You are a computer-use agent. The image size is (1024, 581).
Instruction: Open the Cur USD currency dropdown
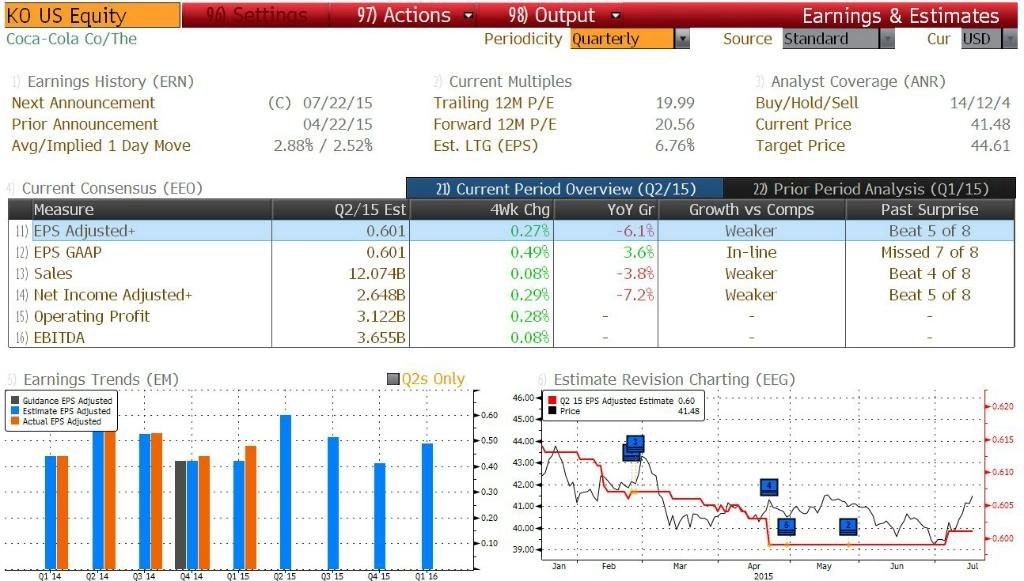click(x=989, y=39)
